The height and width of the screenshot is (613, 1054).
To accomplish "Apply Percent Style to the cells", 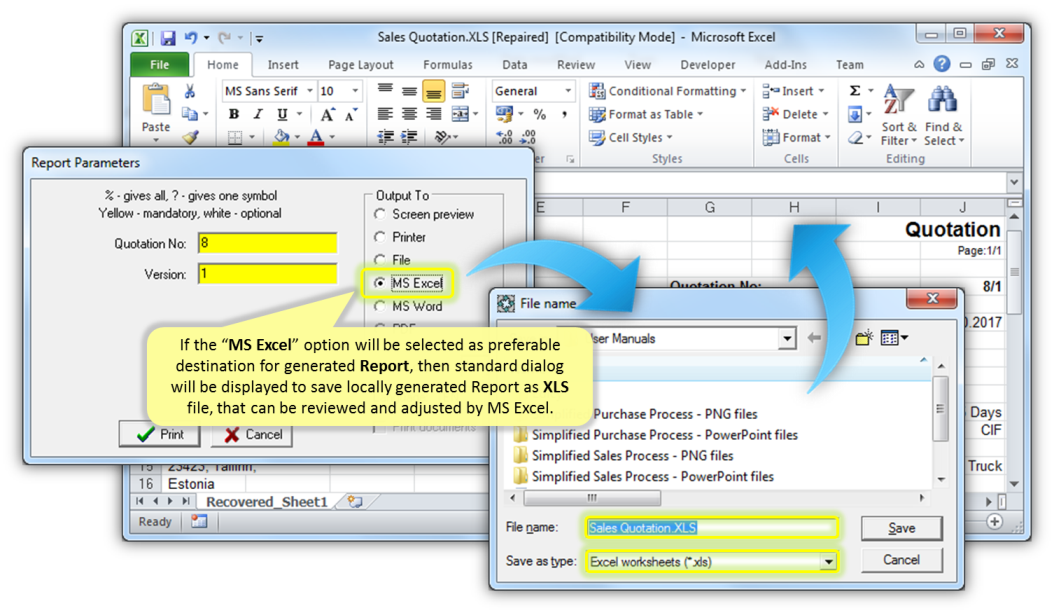I will (x=539, y=114).
